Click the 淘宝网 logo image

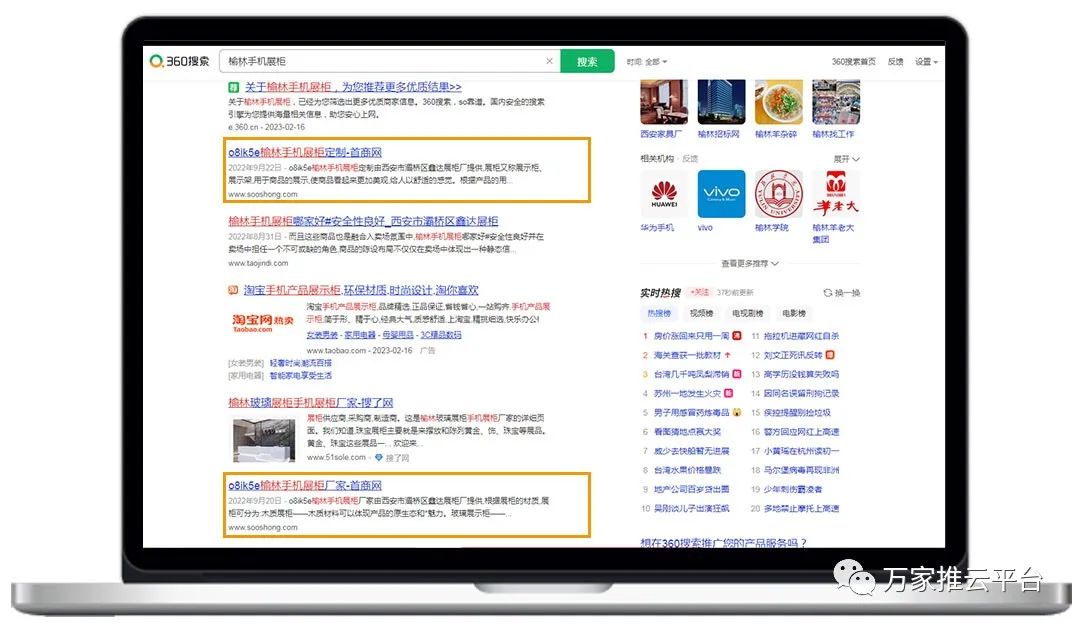[x=263, y=321]
